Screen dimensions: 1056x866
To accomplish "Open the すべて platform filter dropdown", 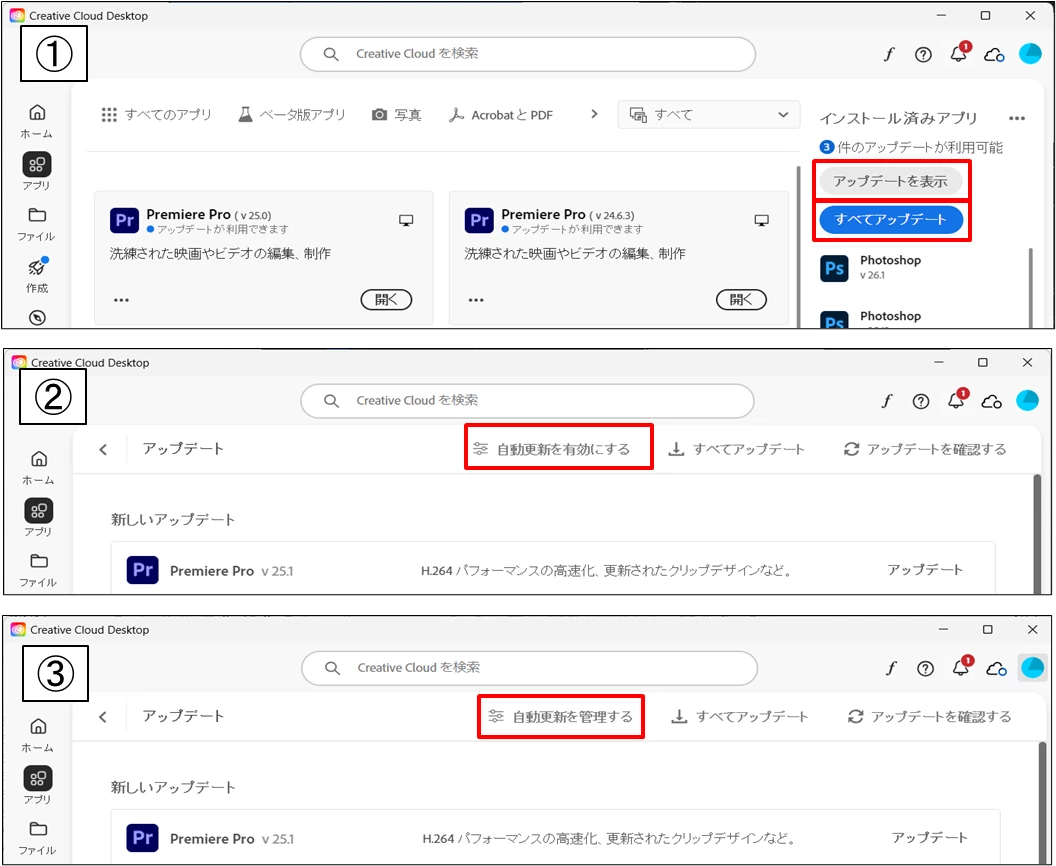I will [708, 114].
